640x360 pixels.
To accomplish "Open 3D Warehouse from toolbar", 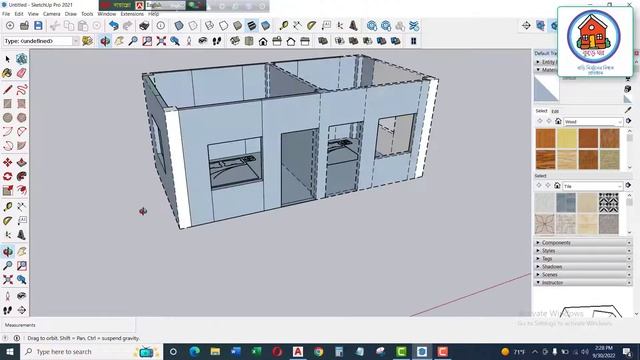I will (372, 26).
